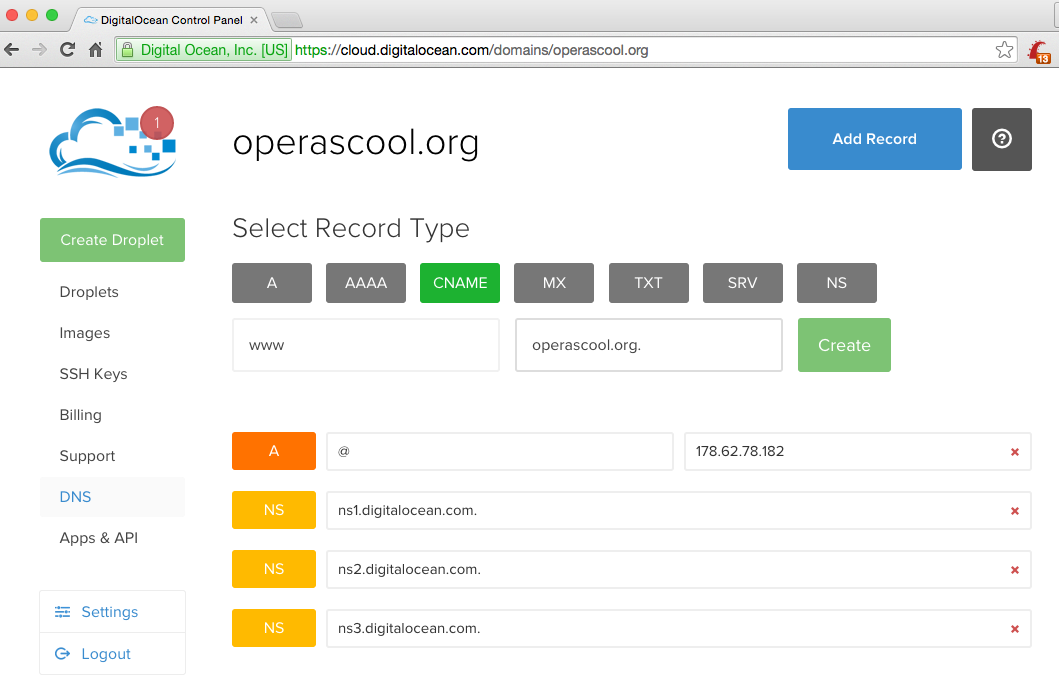1059x699 pixels.
Task: Click the SSL lock Digital Ocean, Inc. badge
Action: (x=205, y=50)
